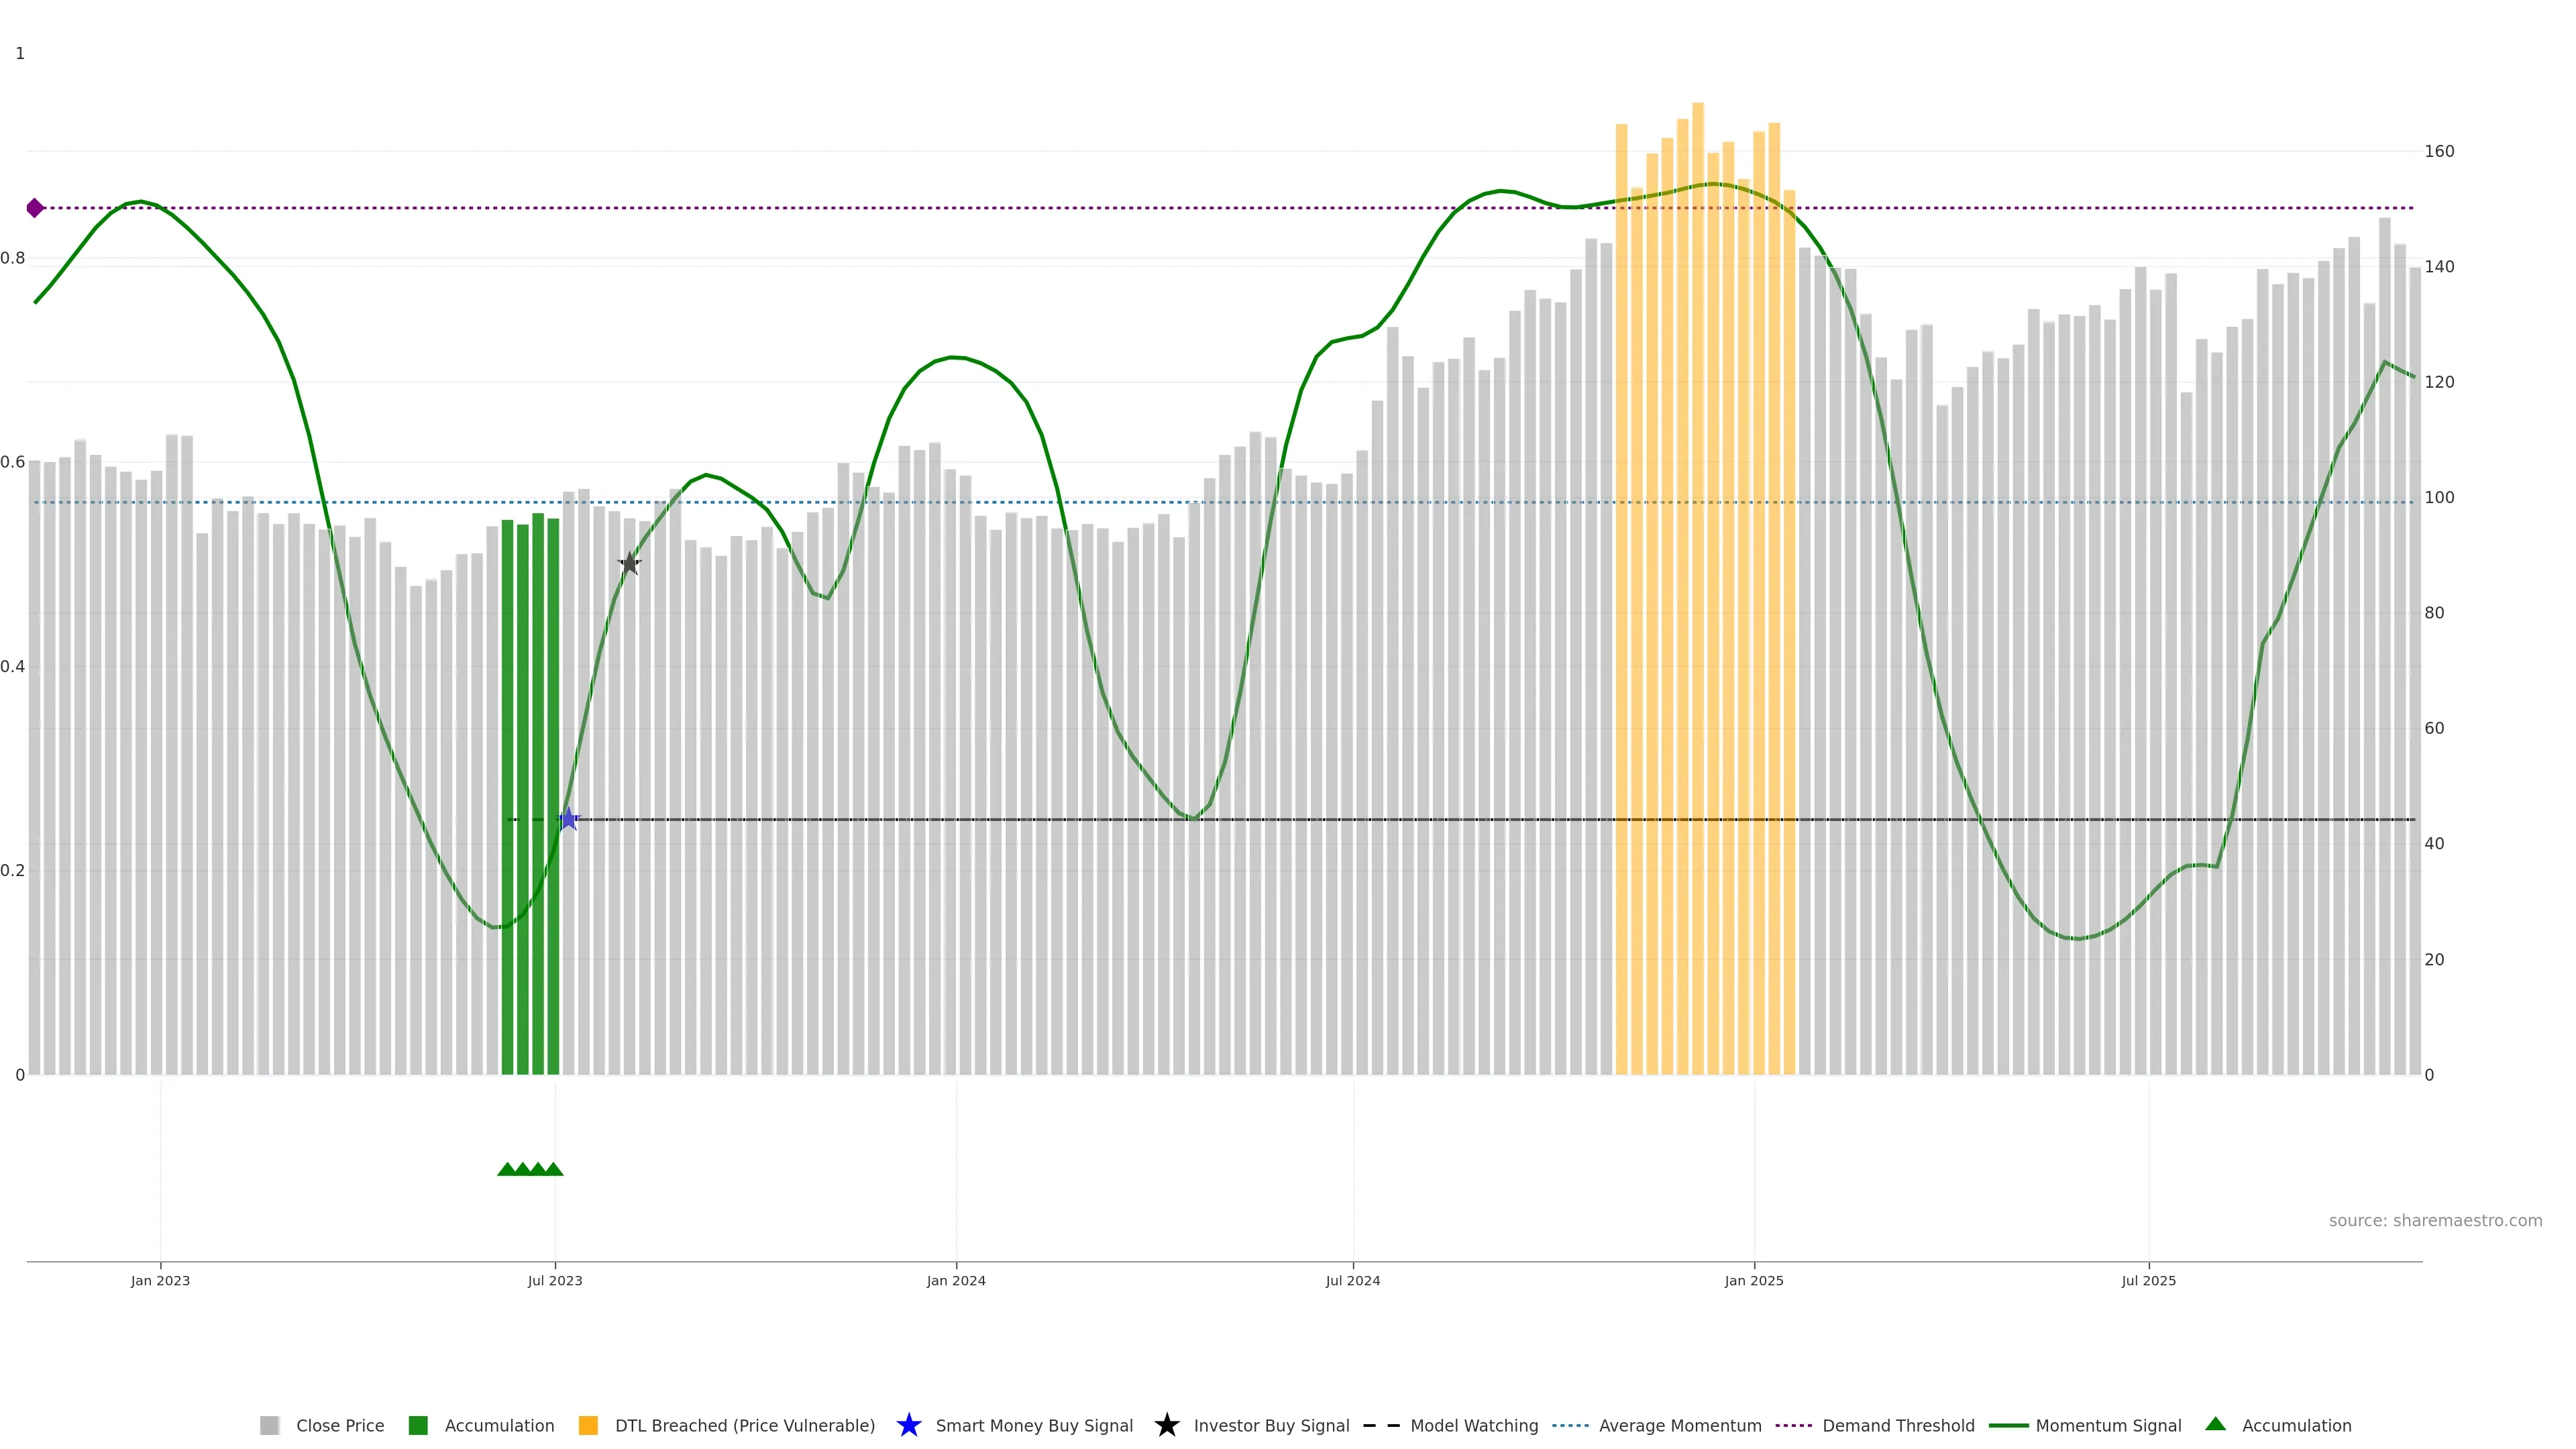This screenshot has height=1449, width=2576.
Task: Click the blue star icon in legend
Action: [x=908, y=1425]
